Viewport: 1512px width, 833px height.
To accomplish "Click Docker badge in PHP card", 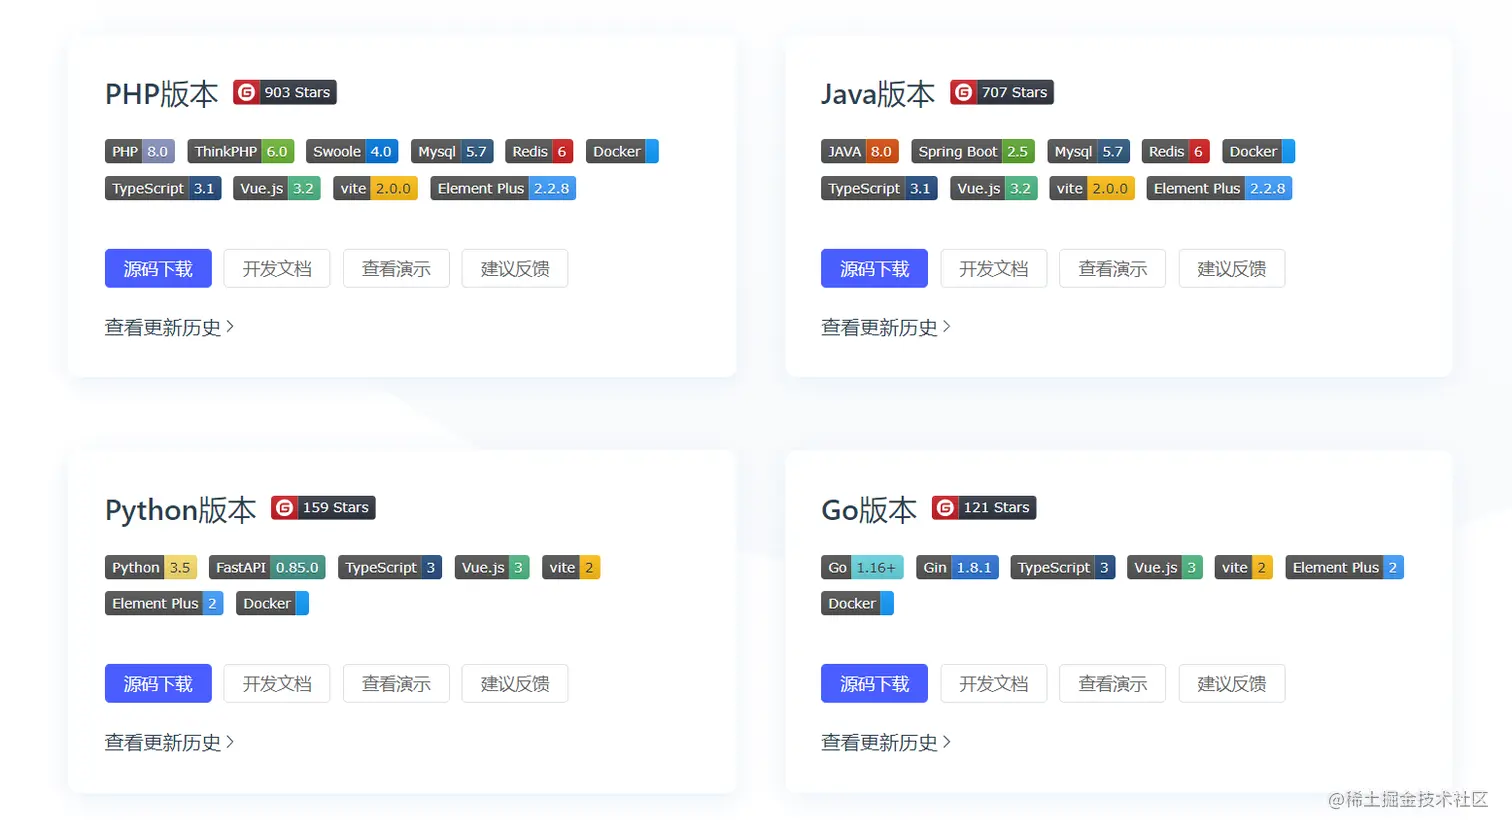I will (x=622, y=151).
